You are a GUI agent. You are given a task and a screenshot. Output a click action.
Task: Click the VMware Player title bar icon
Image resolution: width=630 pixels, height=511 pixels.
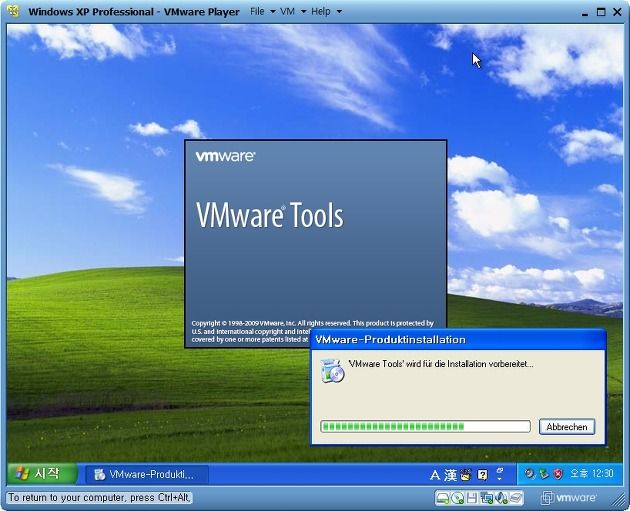(14, 11)
